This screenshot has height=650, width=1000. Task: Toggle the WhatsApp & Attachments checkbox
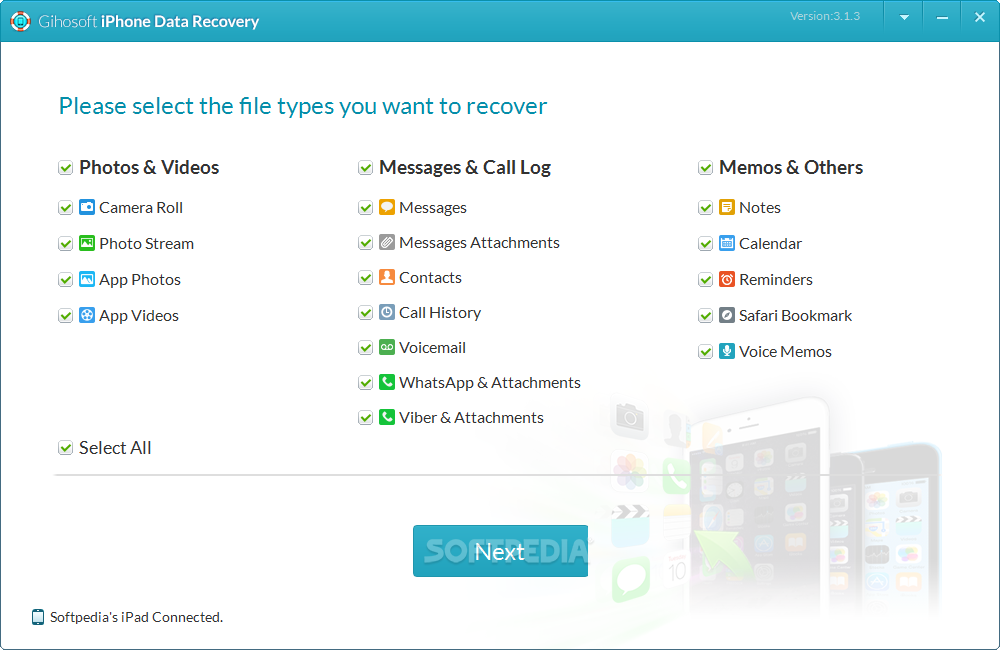coord(365,383)
